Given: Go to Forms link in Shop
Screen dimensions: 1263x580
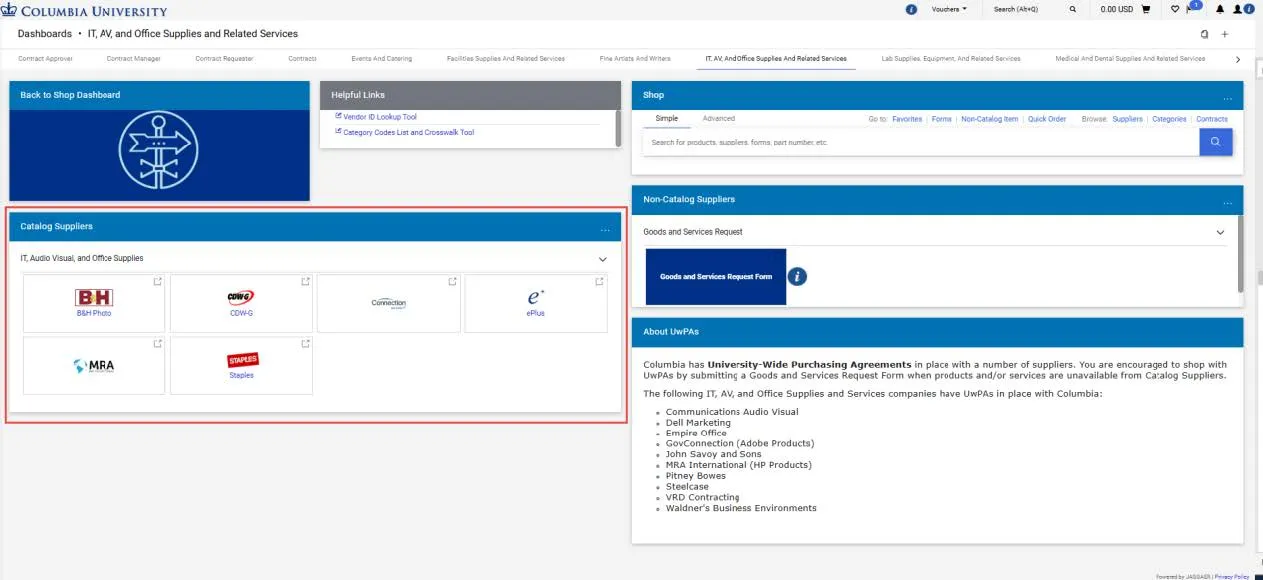Looking at the screenshot, I should click(941, 119).
